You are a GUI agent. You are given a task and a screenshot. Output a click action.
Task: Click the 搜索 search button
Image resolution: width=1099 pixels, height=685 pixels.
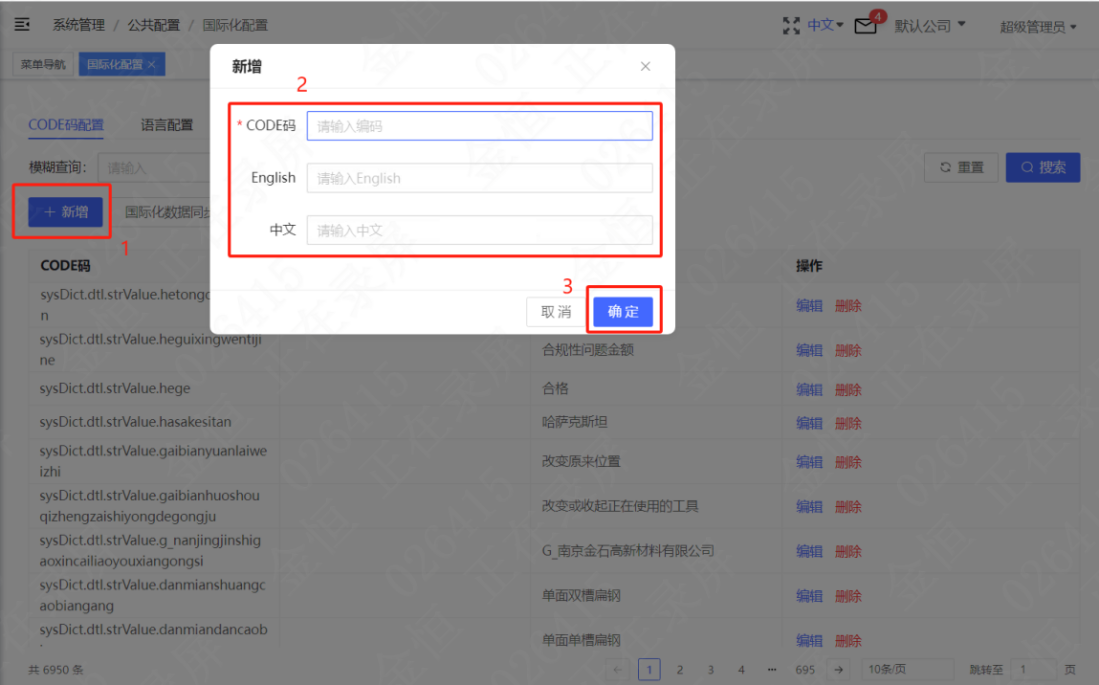pyautogui.click(x=1043, y=168)
